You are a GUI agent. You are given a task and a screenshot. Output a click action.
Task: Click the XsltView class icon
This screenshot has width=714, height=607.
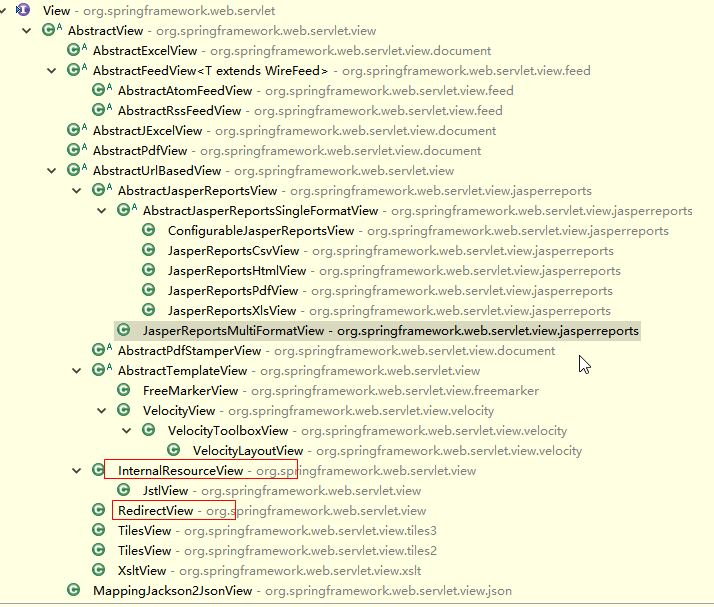(x=99, y=570)
